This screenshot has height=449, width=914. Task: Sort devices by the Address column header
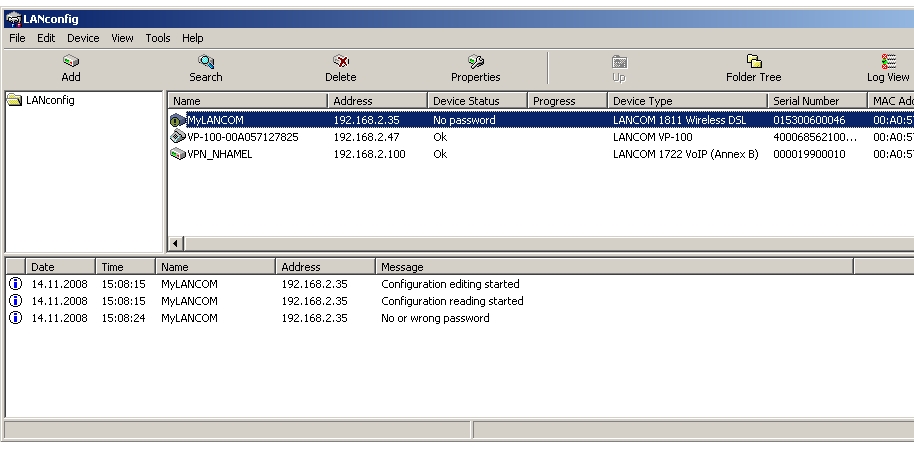[x=376, y=101]
